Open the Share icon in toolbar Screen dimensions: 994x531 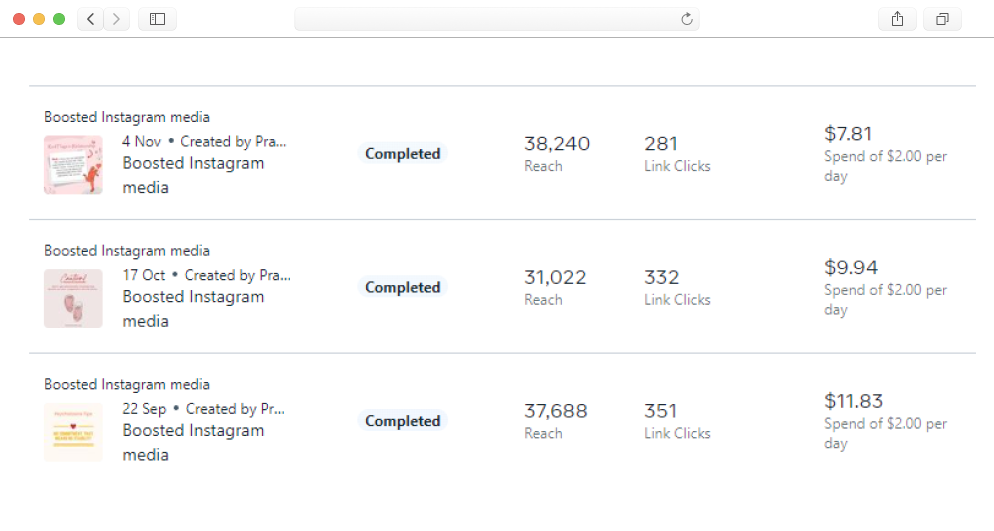[x=897, y=19]
